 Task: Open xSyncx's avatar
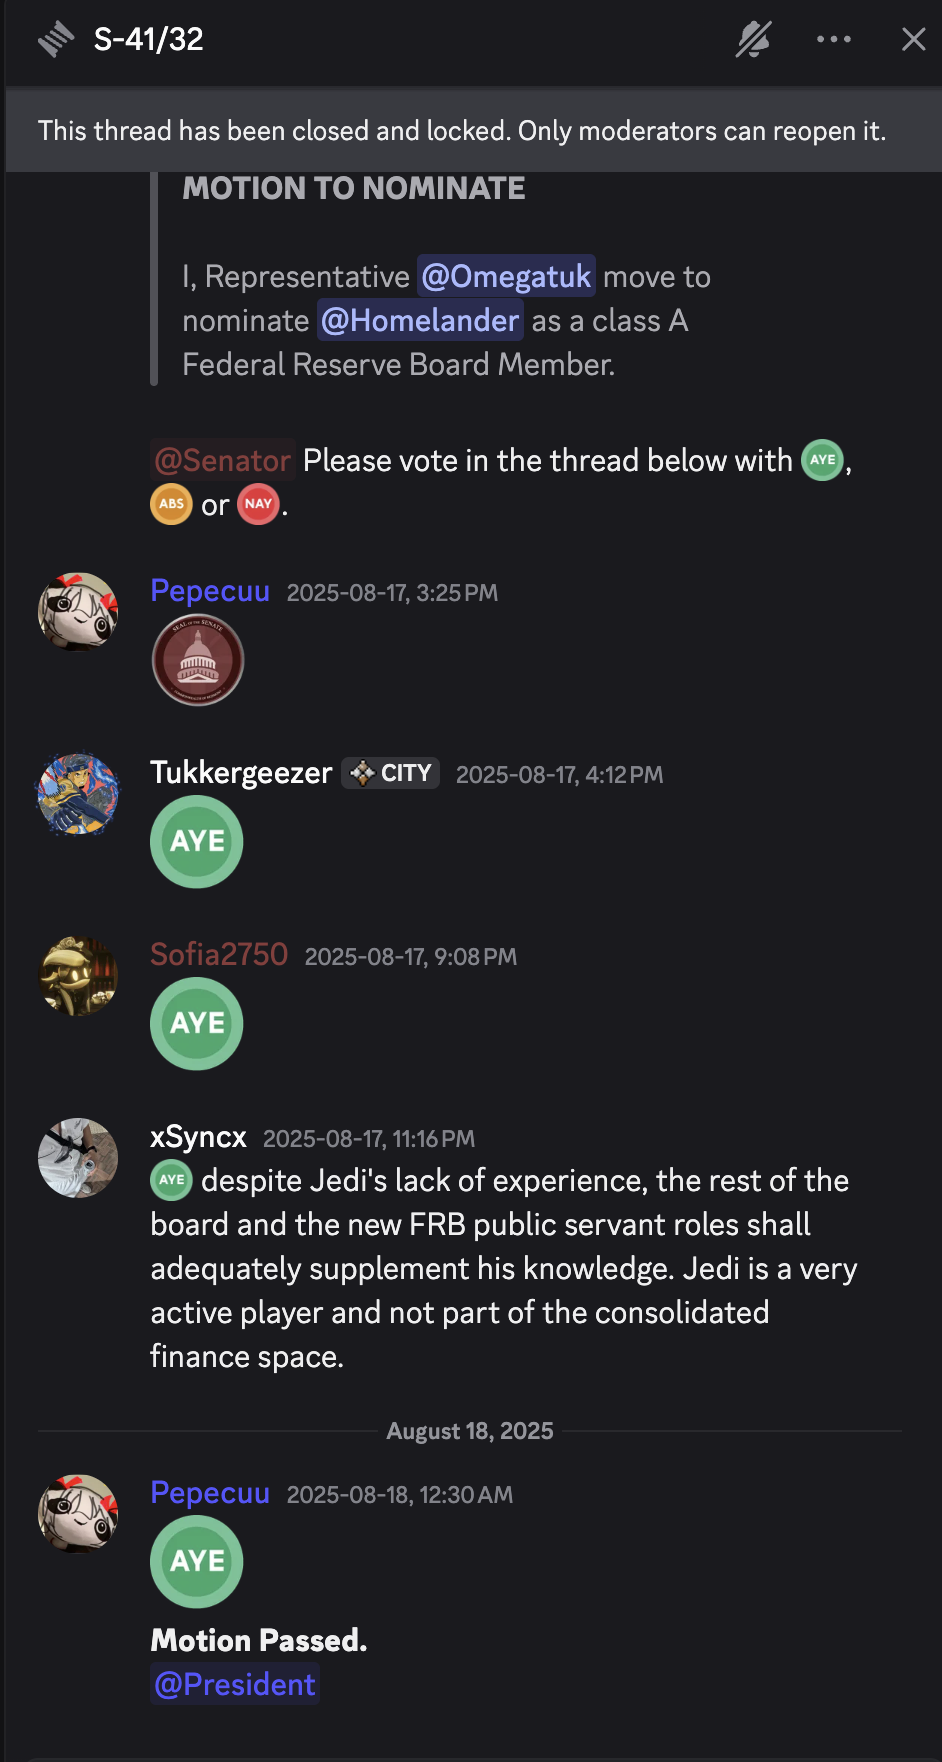point(78,1158)
